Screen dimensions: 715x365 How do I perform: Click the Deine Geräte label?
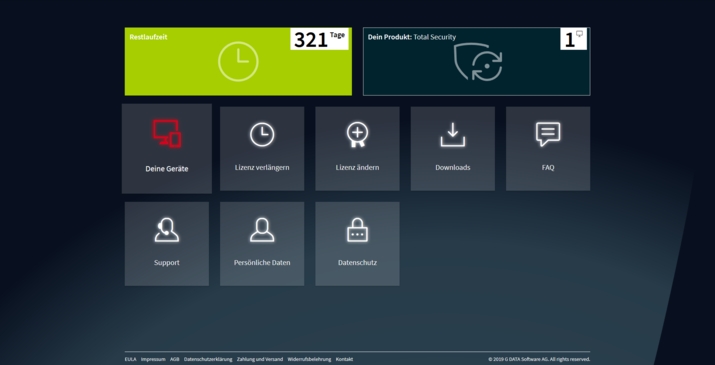(x=167, y=169)
